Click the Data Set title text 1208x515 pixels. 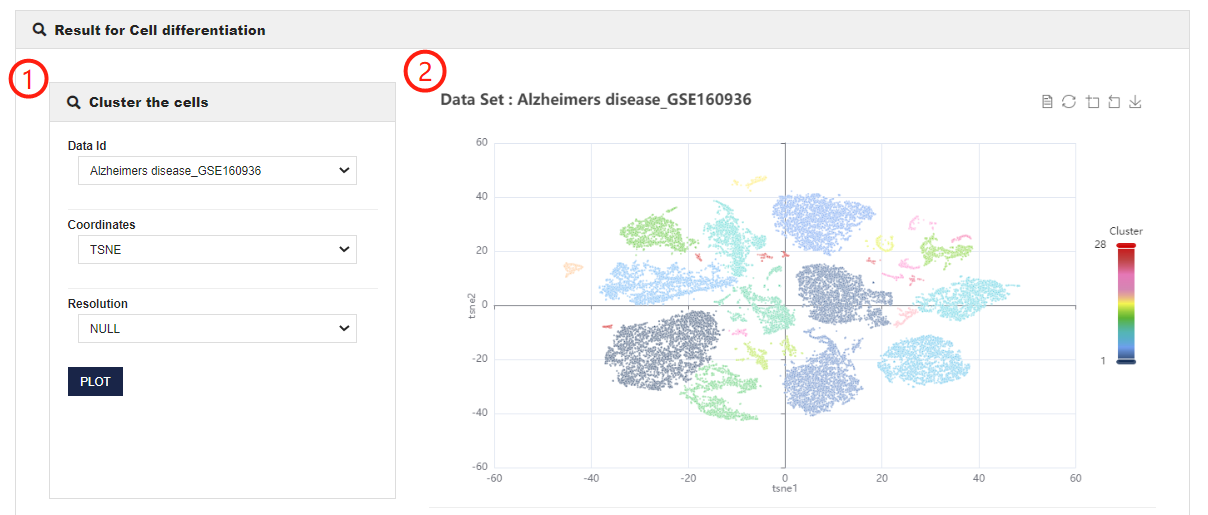pyautogui.click(x=596, y=99)
